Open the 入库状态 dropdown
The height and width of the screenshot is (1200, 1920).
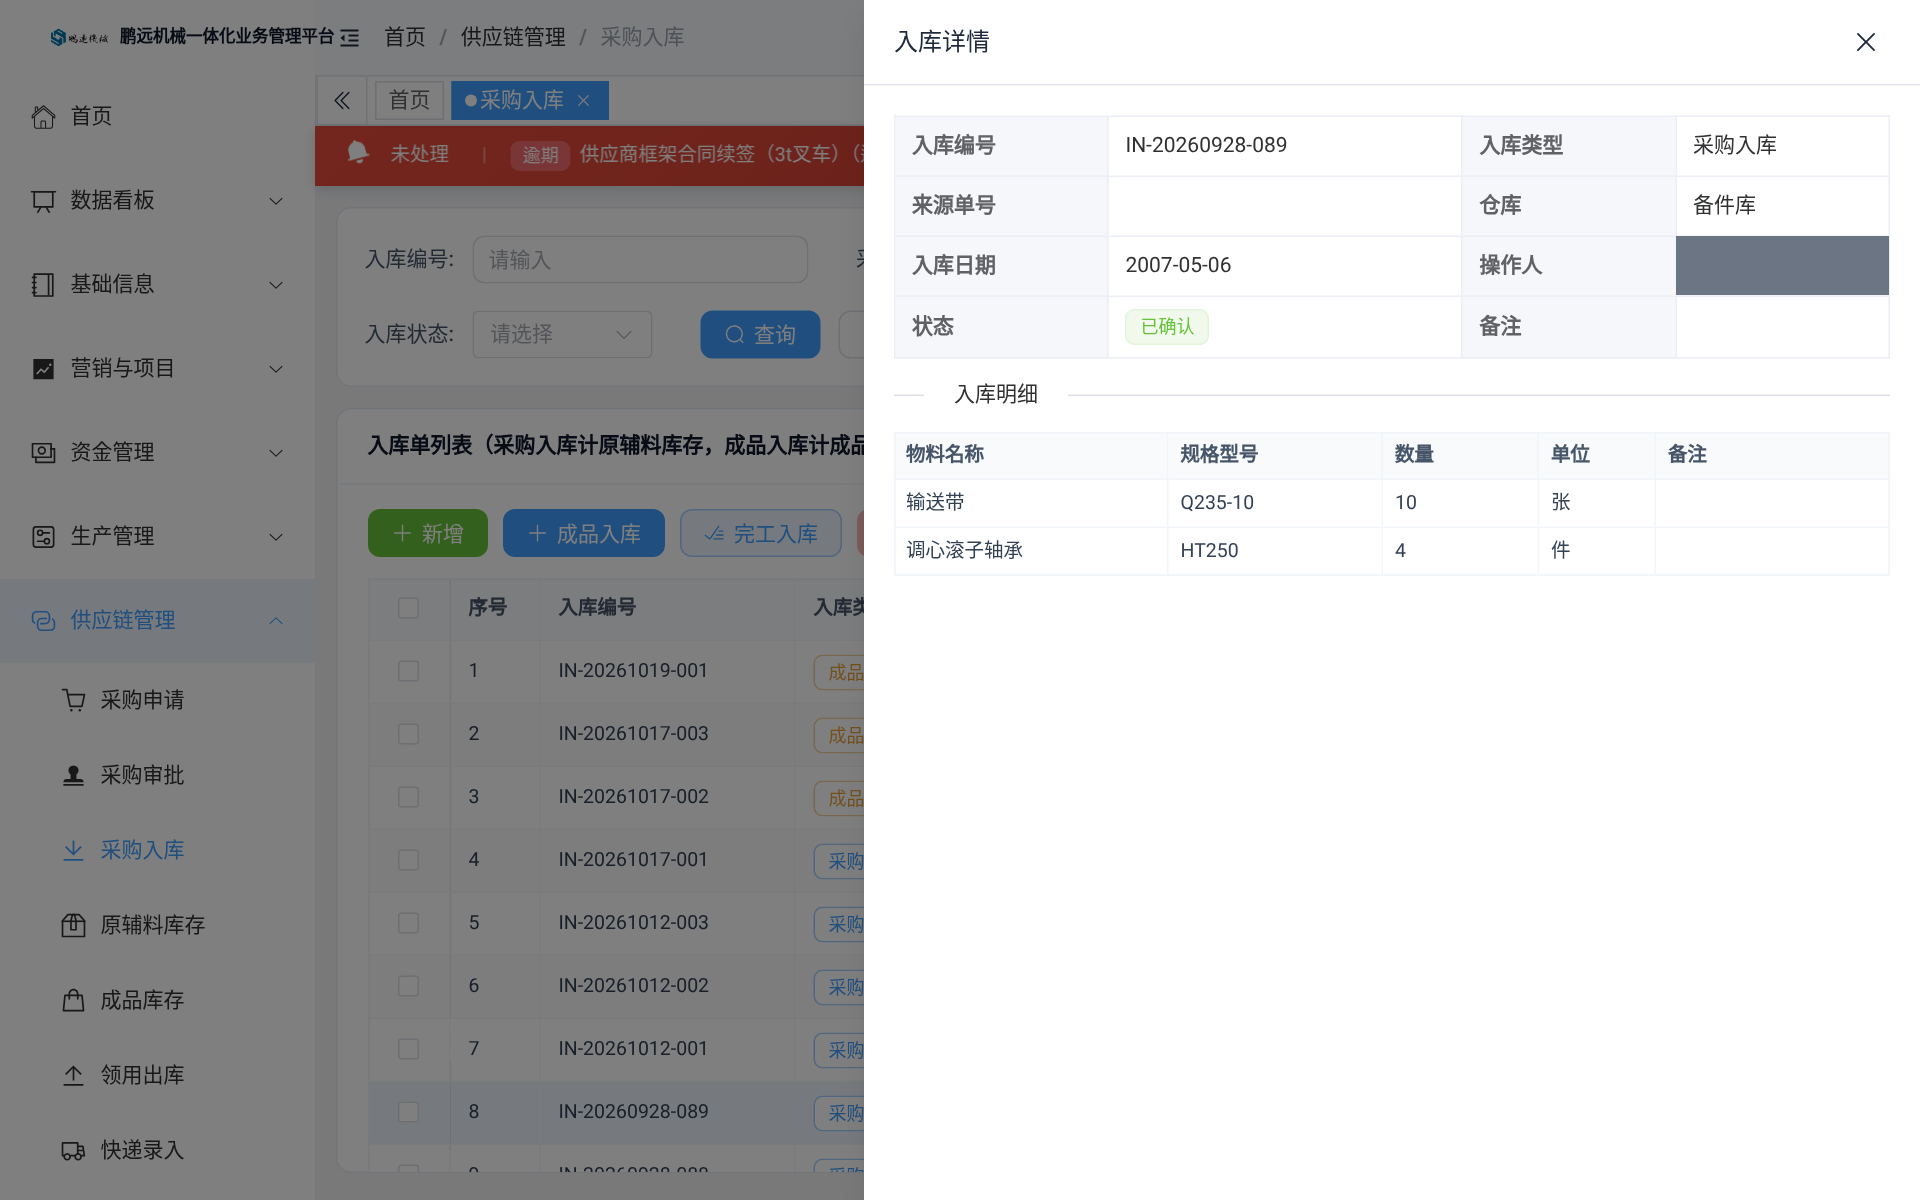(562, 334)
